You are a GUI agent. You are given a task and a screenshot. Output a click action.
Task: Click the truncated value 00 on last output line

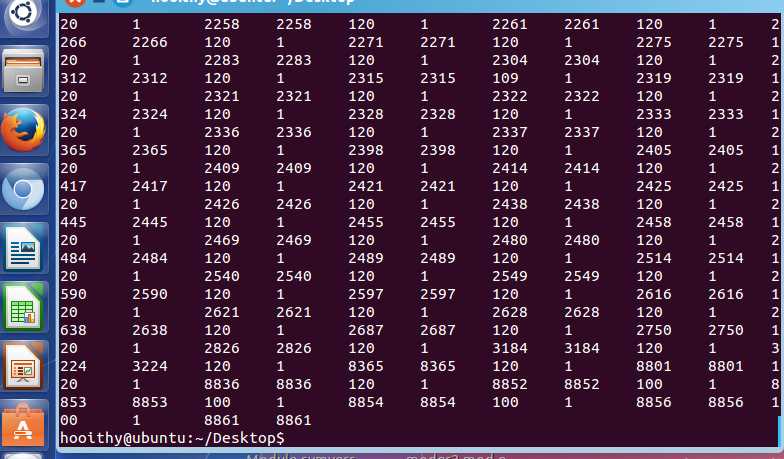68,420
